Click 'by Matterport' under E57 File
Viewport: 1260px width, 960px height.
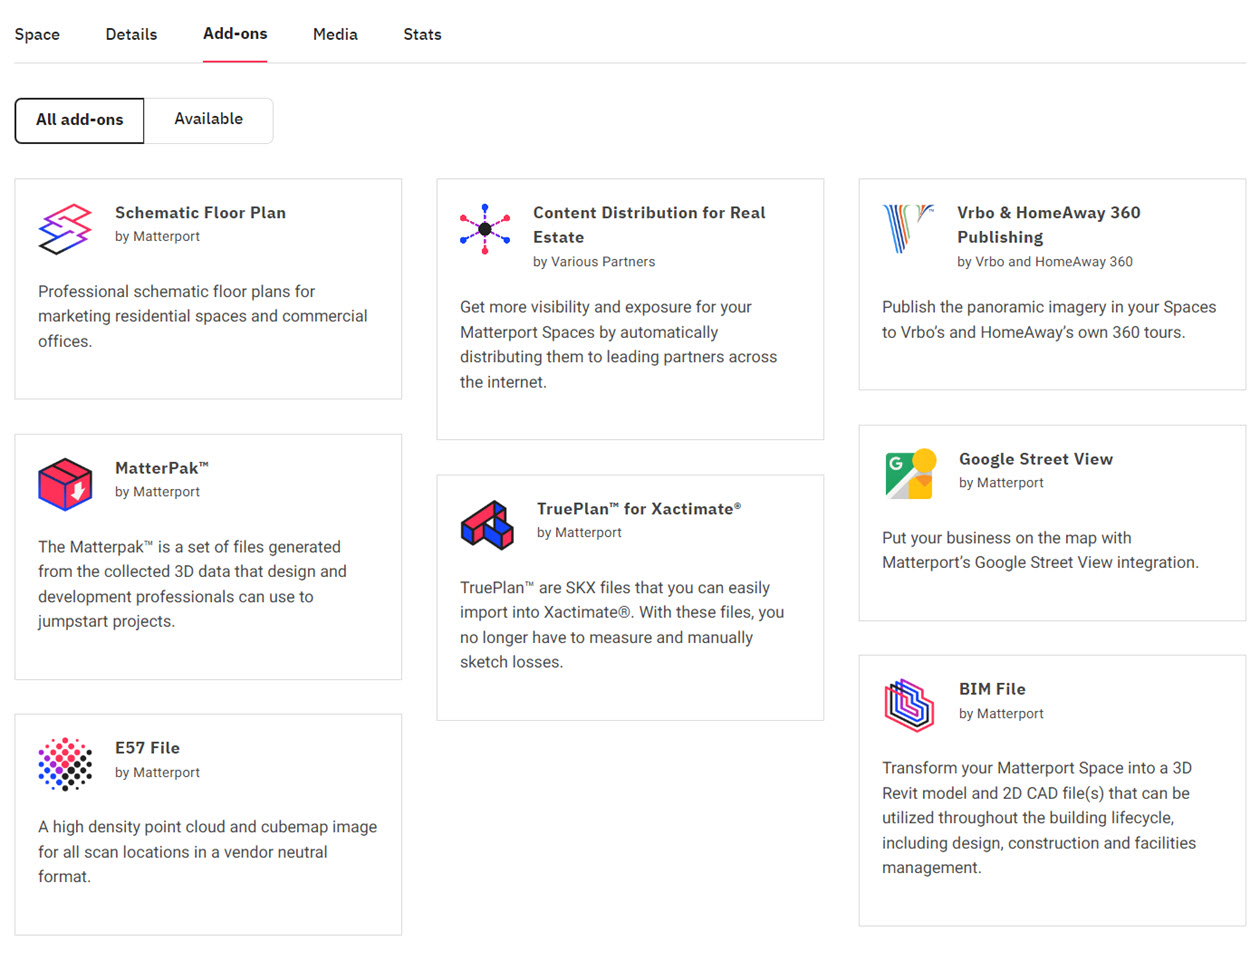coord(157,773)
